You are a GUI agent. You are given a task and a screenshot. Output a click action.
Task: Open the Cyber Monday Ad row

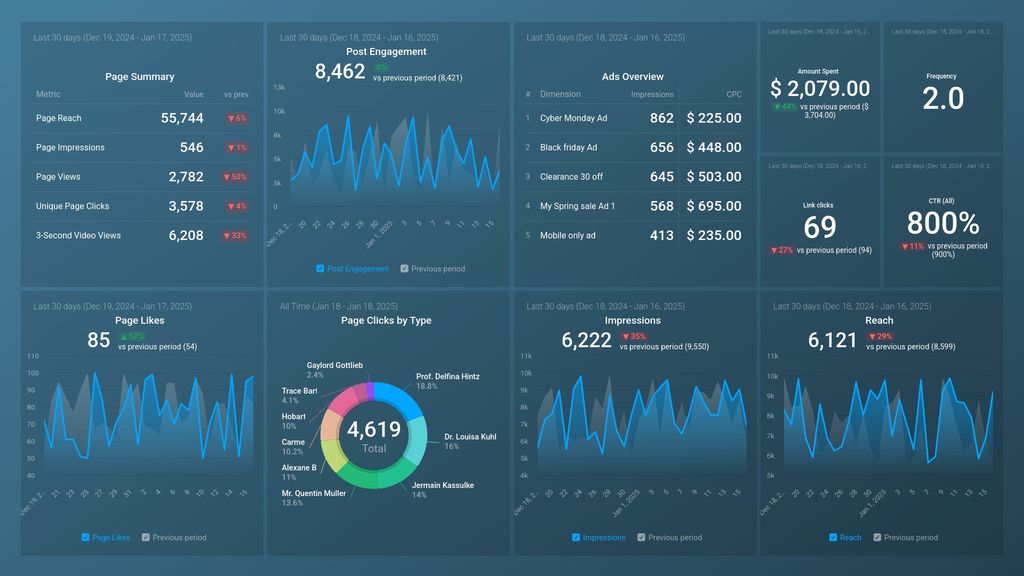pos(633,118)
